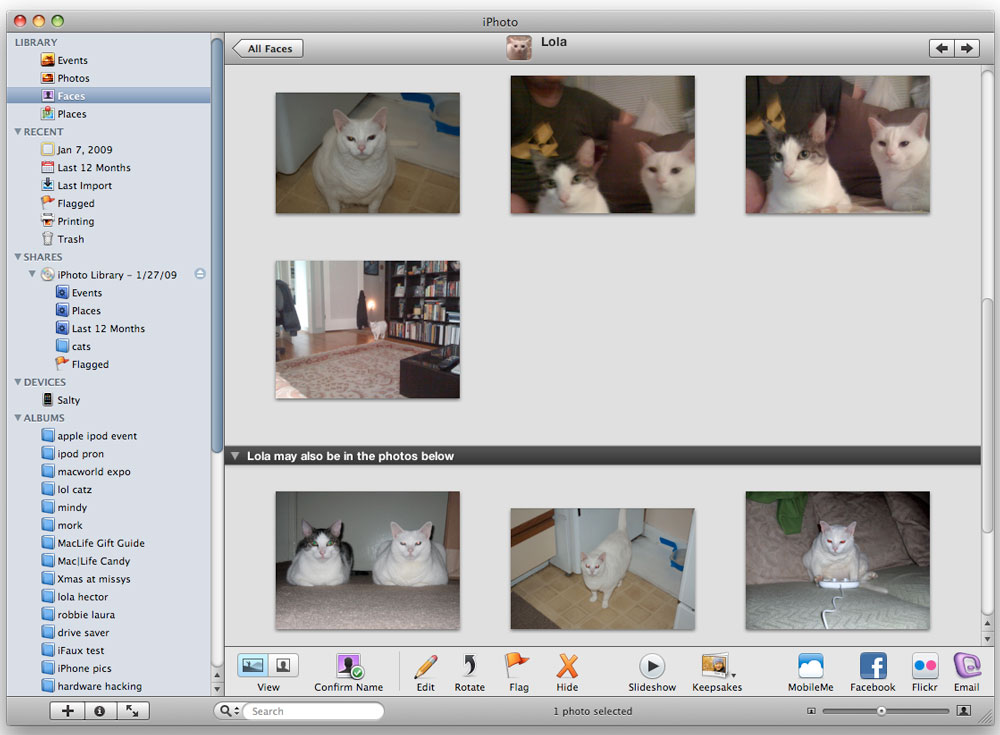Select Events in the Library sidebar
The image size is (1000, 735).
[72, 60]
